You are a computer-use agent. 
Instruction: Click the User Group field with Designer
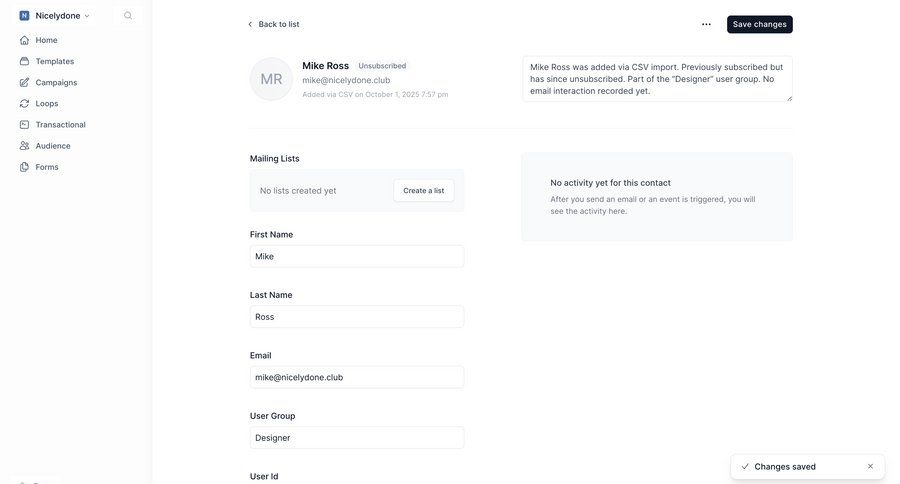tap(356, 438)
